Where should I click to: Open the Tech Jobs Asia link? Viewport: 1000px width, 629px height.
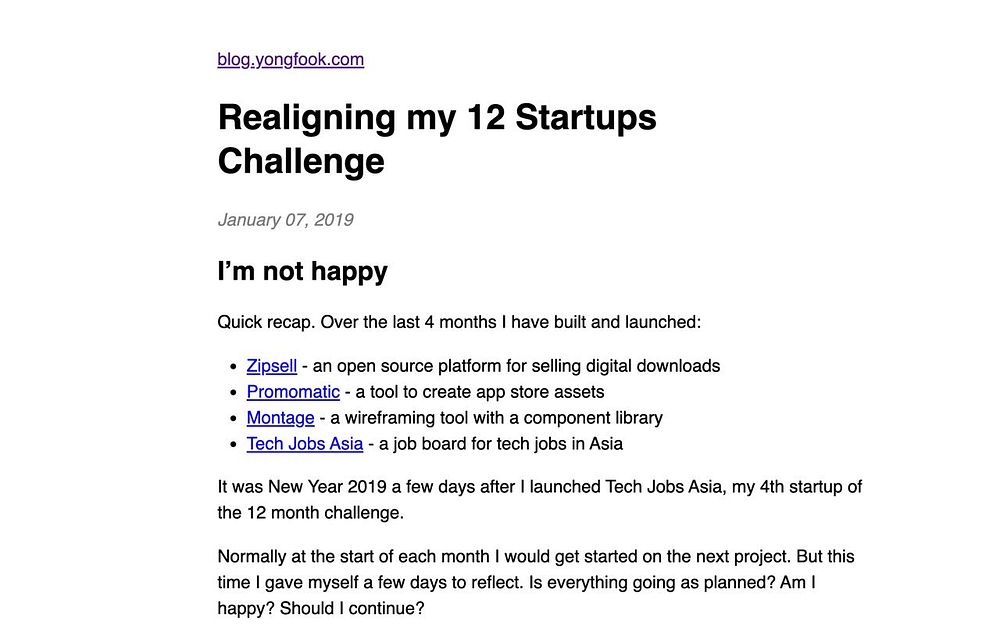coord(305,444)
